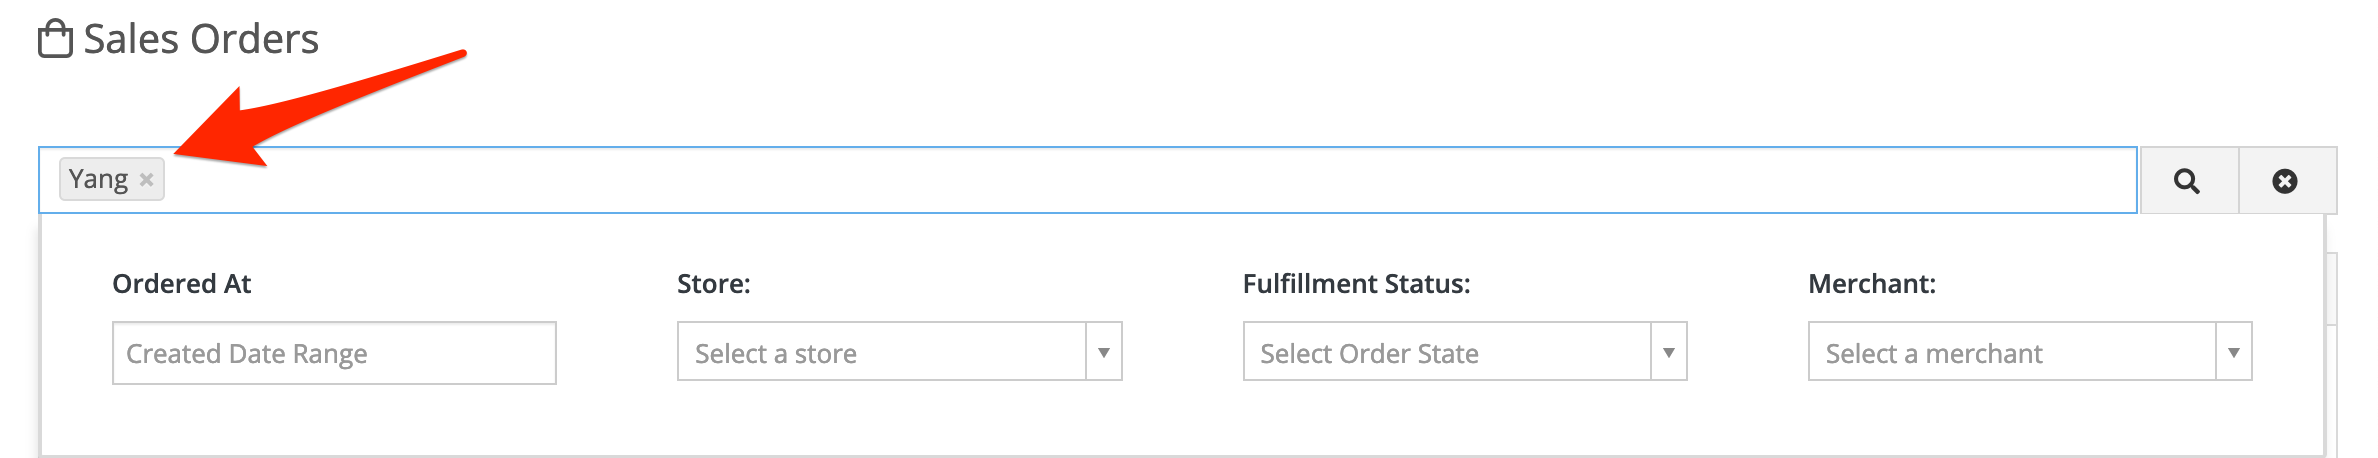The width and height of the screenshot is (2378, 458).
Task: Open the Select Order State dropdown
Action: tap(1447, 351)
